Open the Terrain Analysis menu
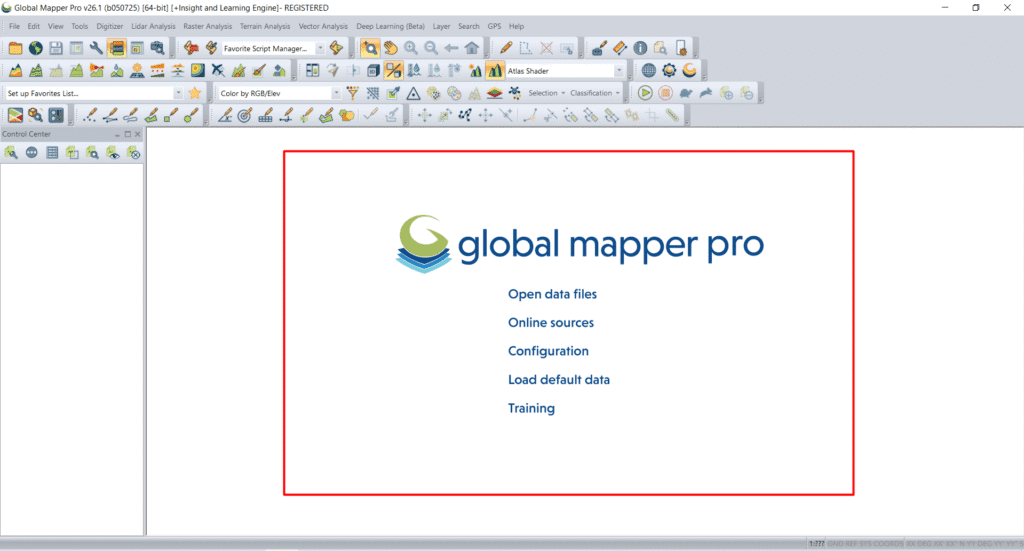Screen dimensions: 1024x551 (264, 26)
